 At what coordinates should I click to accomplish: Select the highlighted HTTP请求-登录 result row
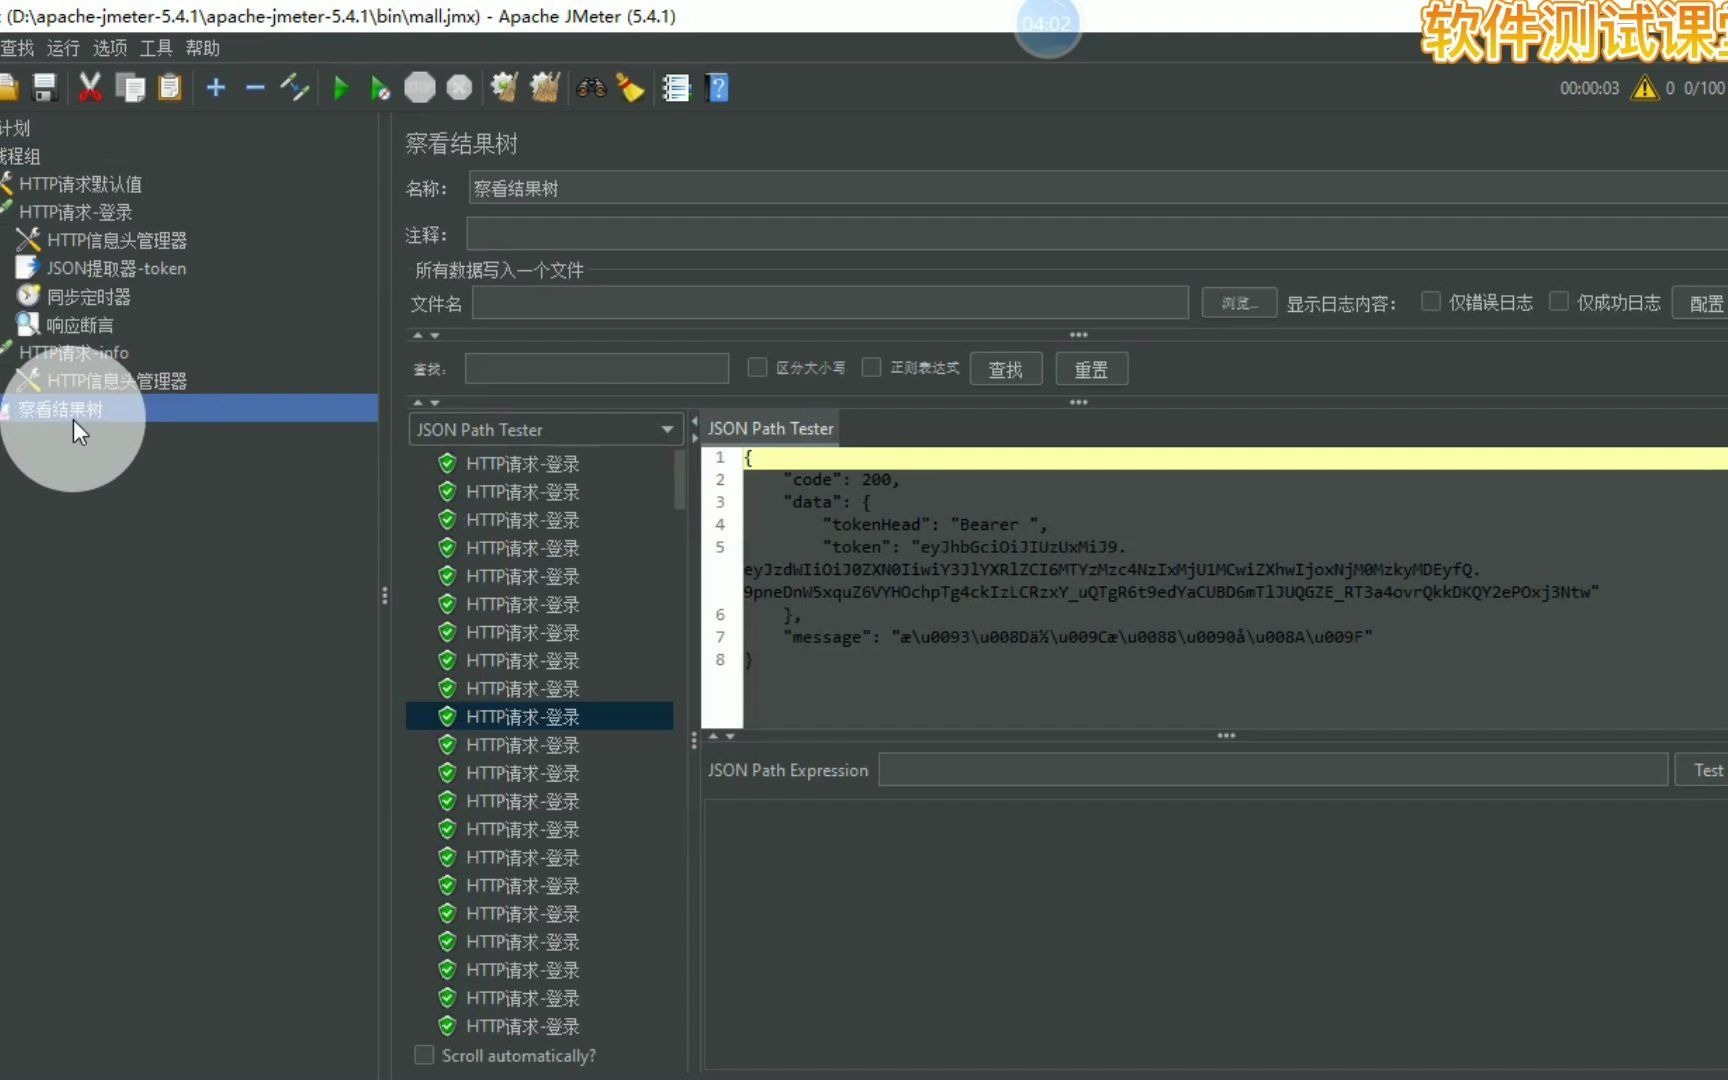pos(540,716)
